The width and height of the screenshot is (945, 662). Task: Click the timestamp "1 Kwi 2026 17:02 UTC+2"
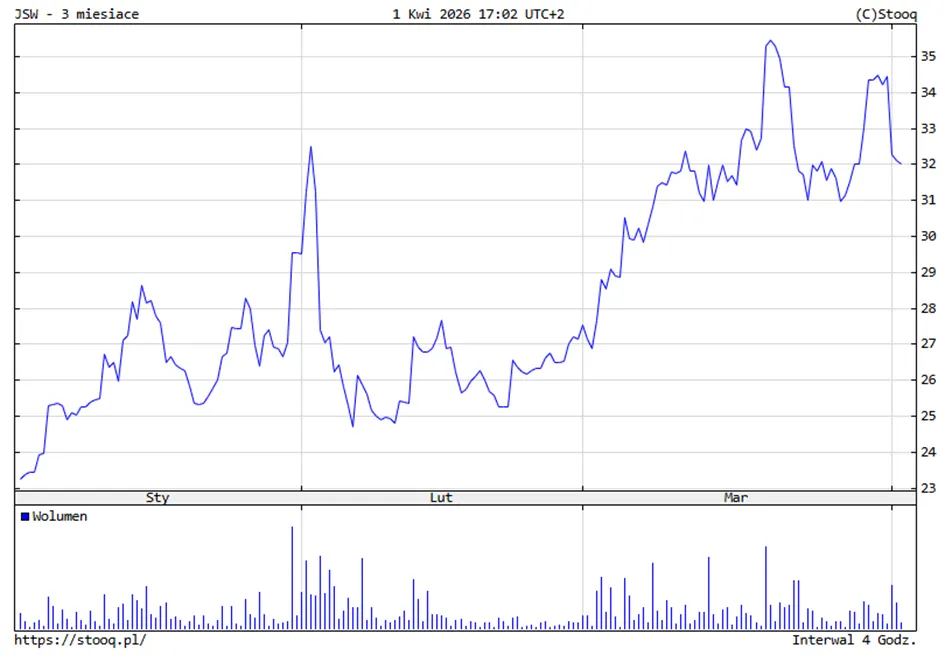(479, 14)
